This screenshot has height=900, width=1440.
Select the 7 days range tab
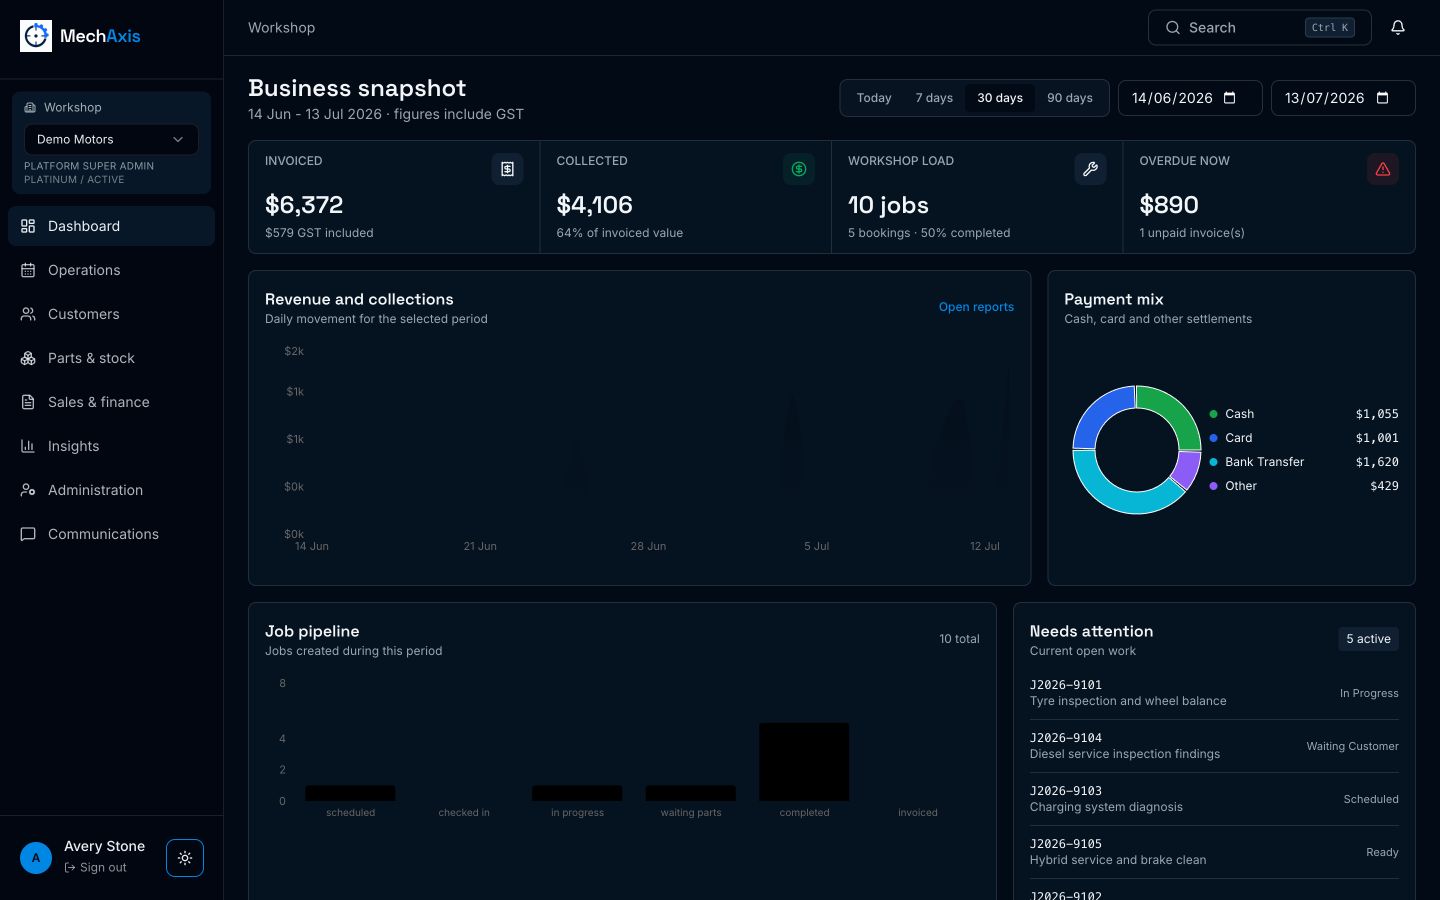pyautogui.click(x=934, y=98)
